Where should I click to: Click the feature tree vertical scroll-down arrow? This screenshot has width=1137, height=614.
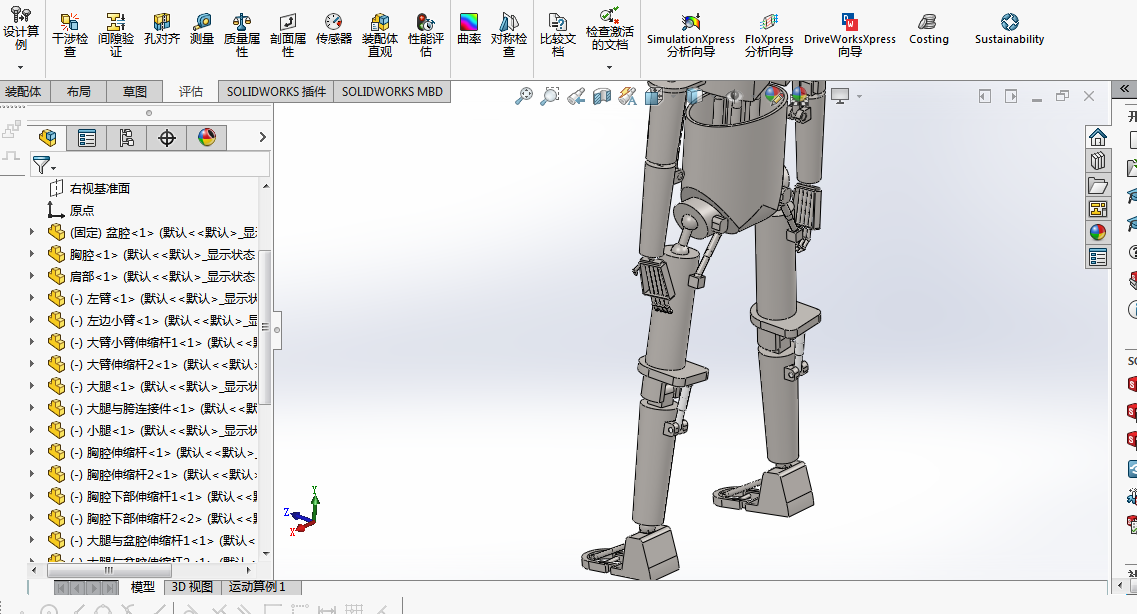[x=266, y=554]
